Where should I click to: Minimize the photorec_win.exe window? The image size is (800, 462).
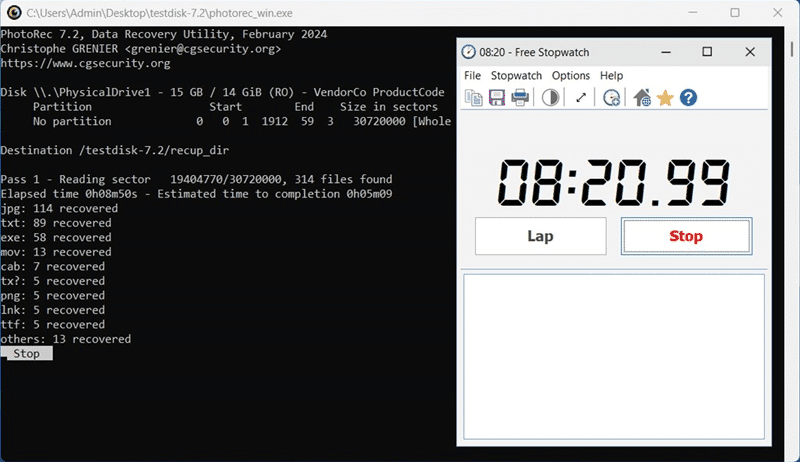[692, 13]
